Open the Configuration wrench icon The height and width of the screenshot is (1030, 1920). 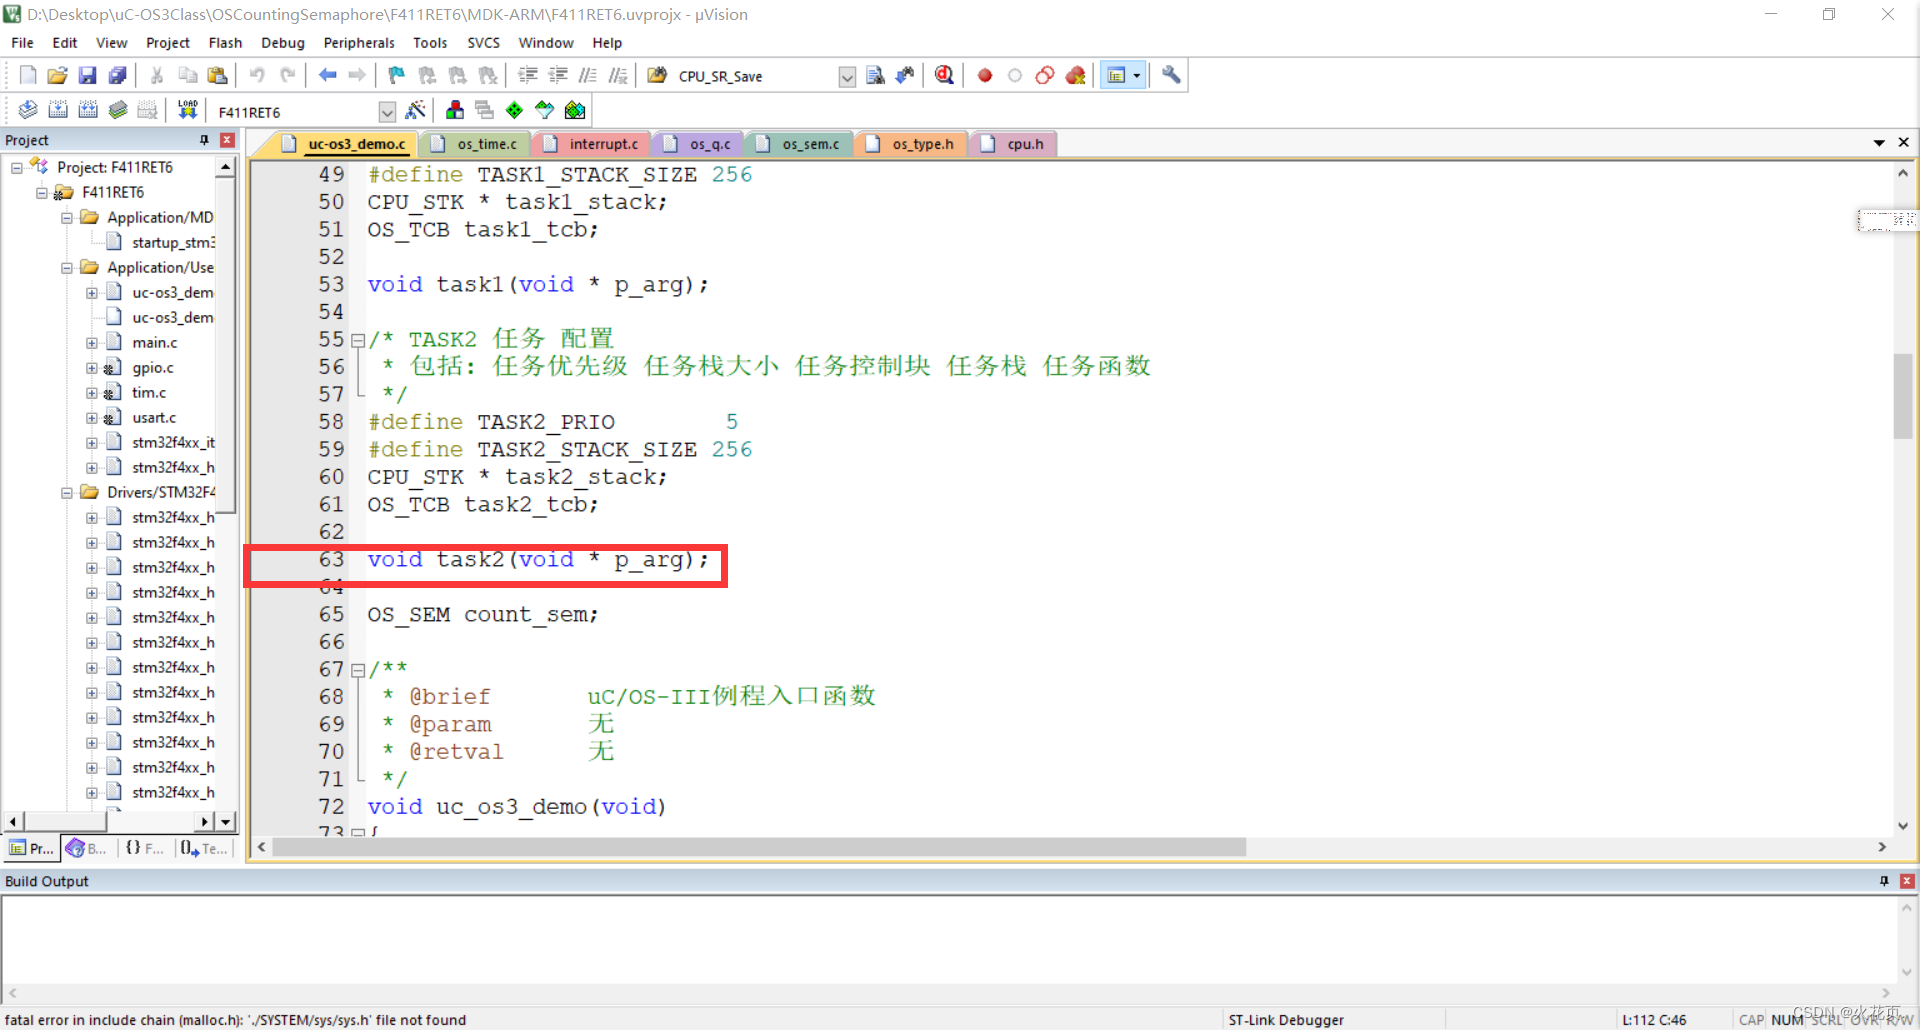click(x=1171, y=75)
